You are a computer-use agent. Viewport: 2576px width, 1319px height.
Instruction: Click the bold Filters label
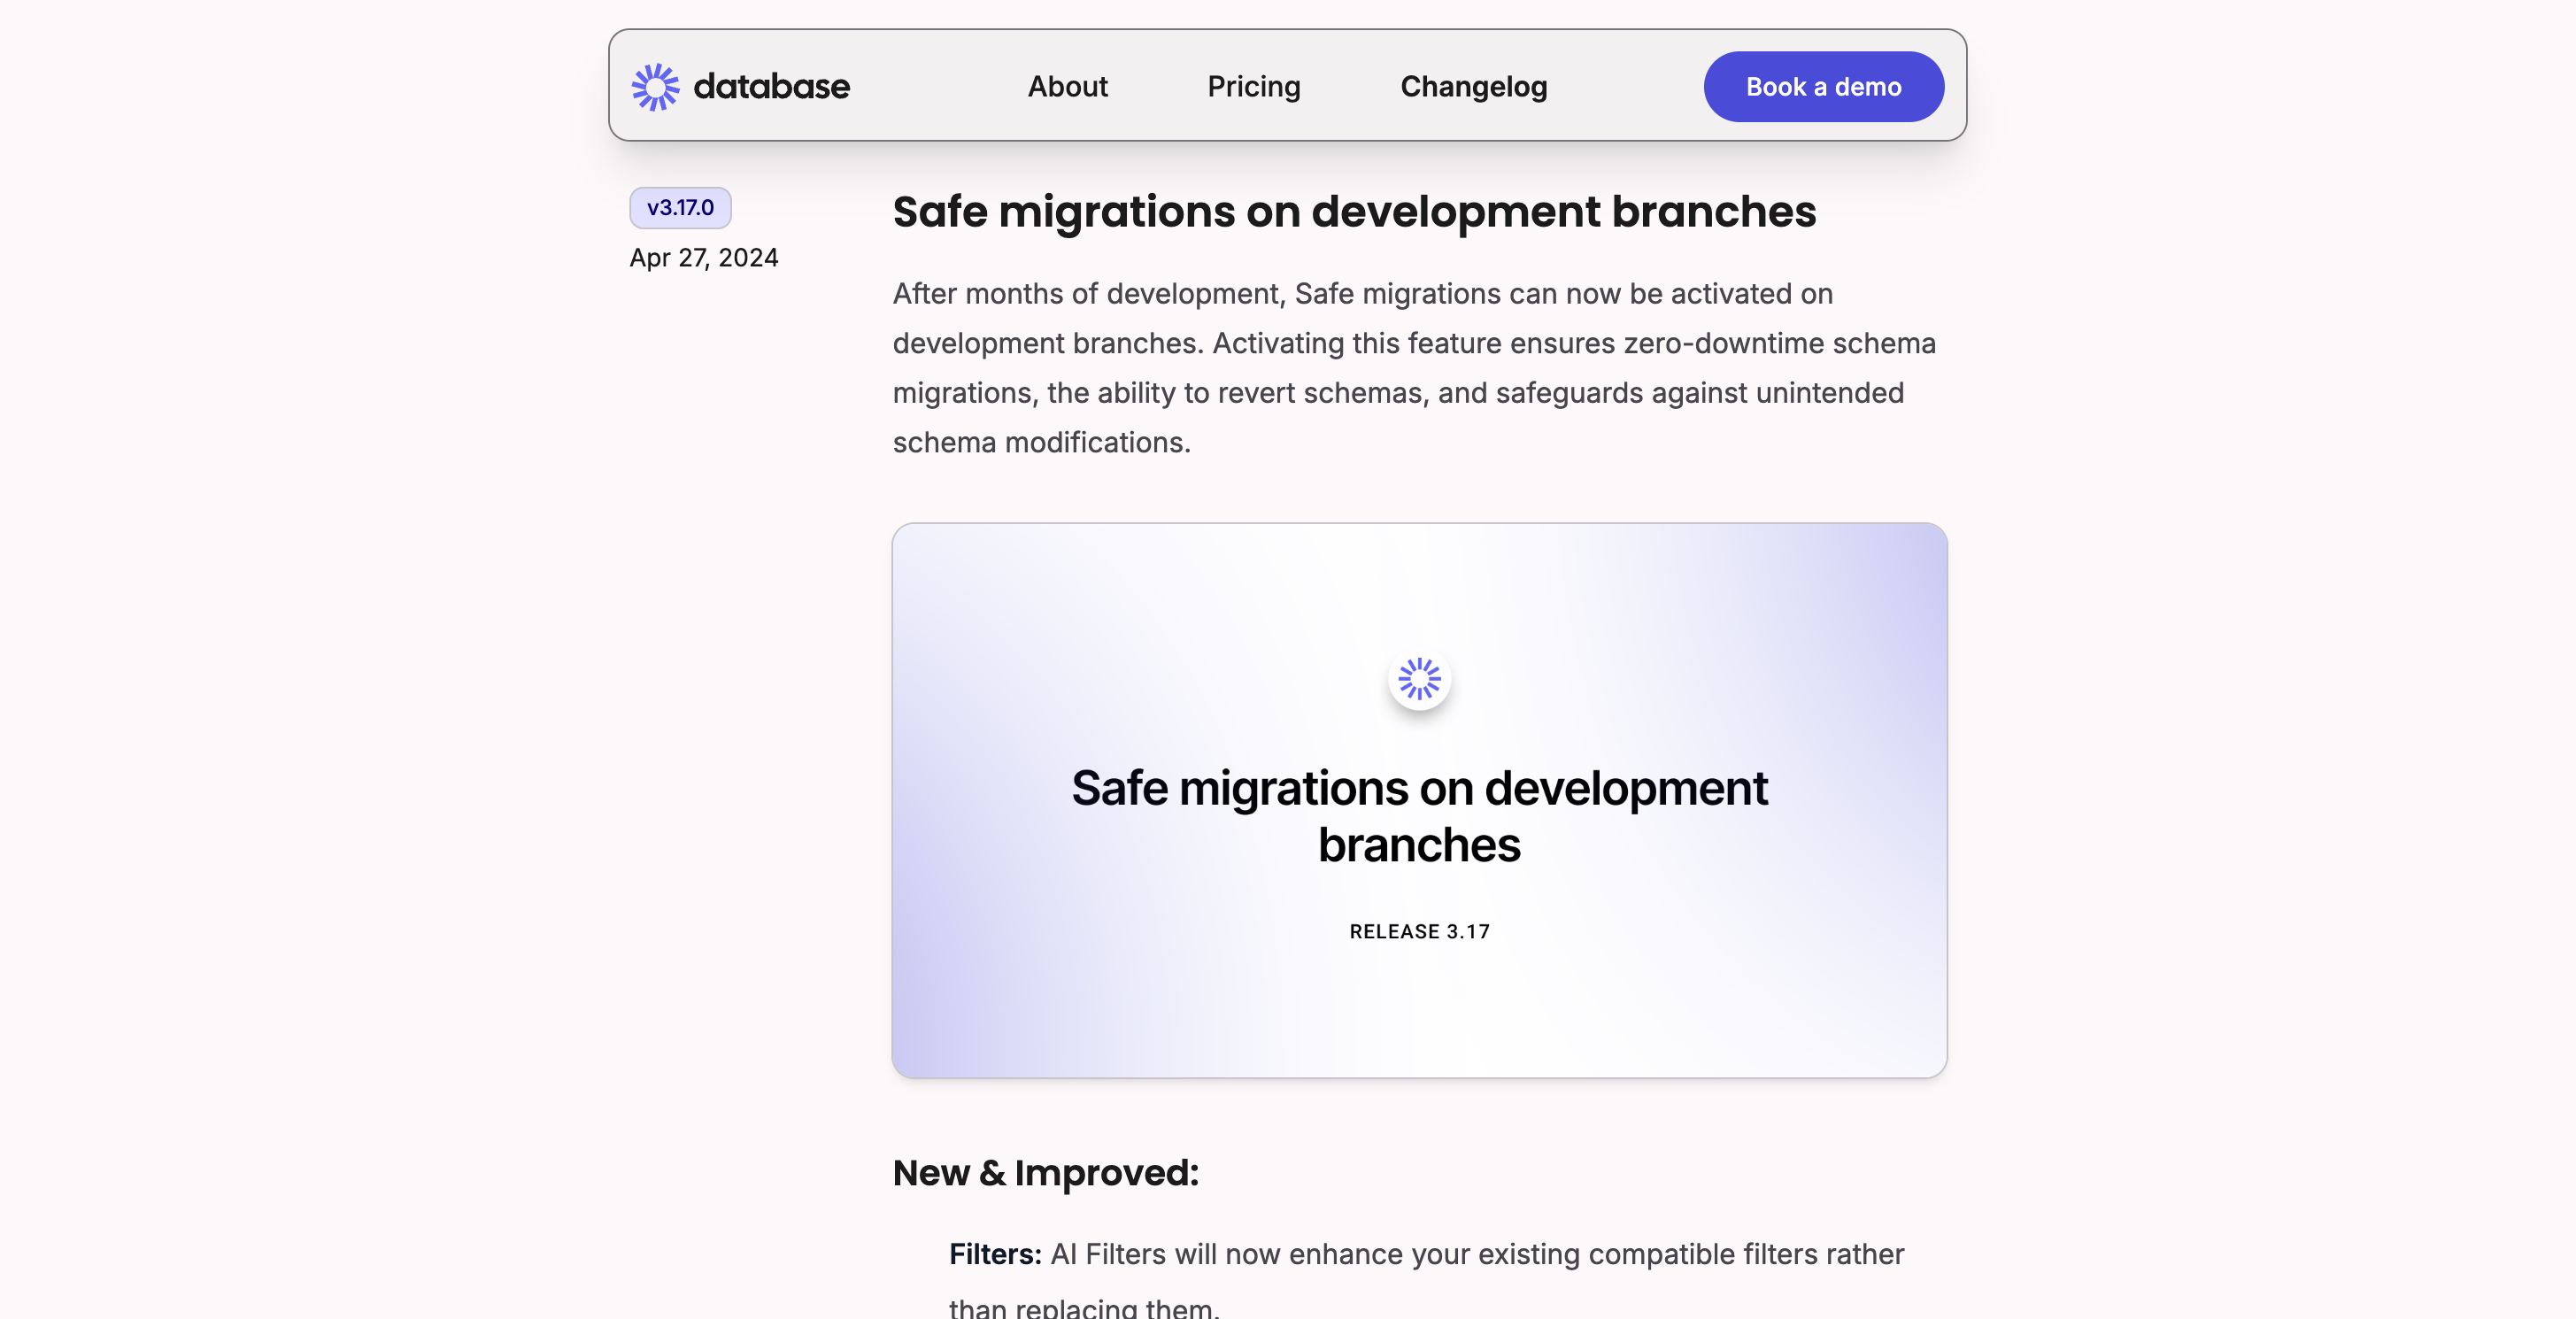click(994, 1254)
